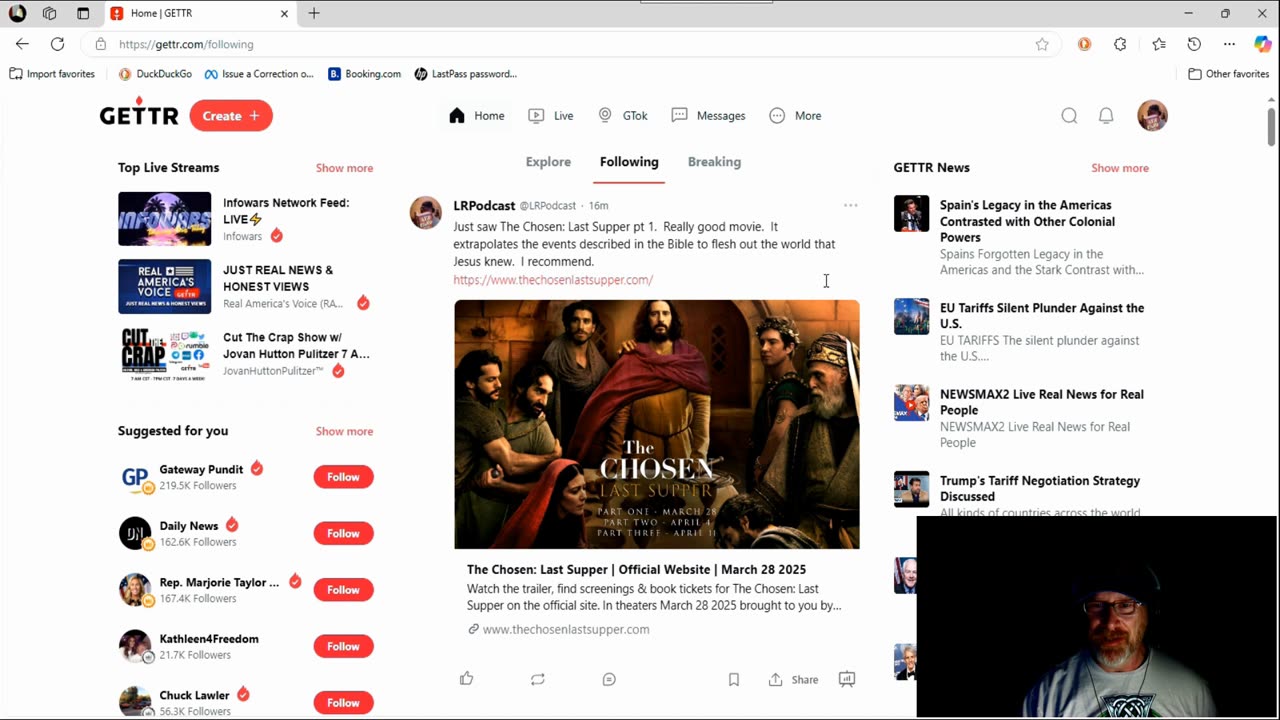Open the notifications bell

tap(1106, 116)
